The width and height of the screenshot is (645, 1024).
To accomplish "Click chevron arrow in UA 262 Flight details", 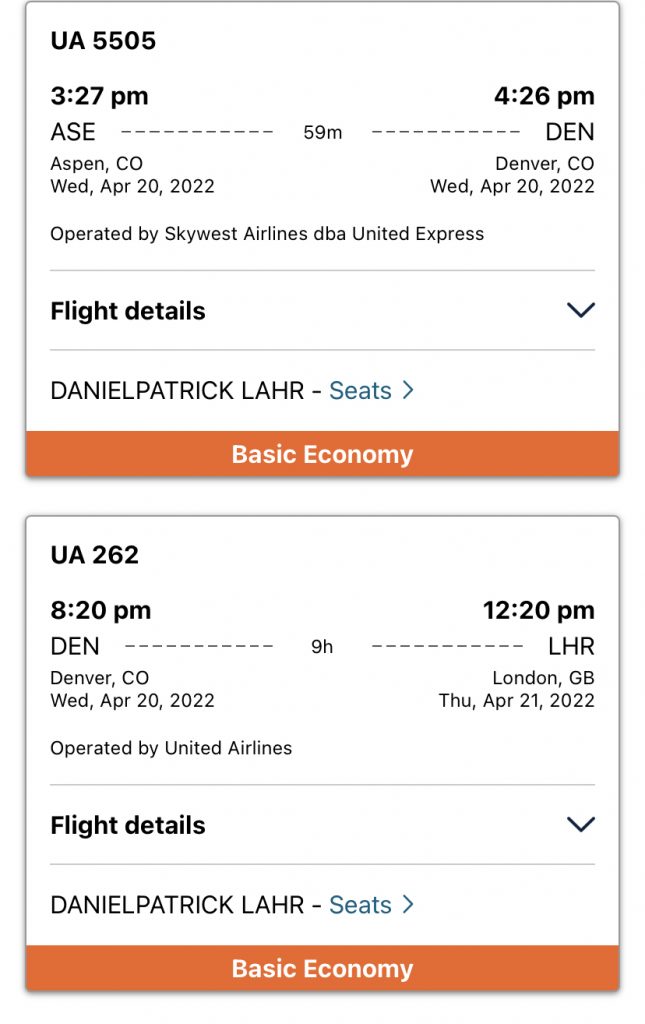I will 581,824.
